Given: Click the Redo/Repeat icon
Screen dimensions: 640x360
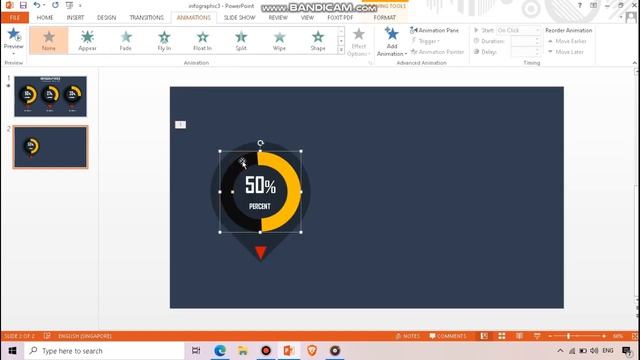Looking at the screenshot, I should point(56,5).
